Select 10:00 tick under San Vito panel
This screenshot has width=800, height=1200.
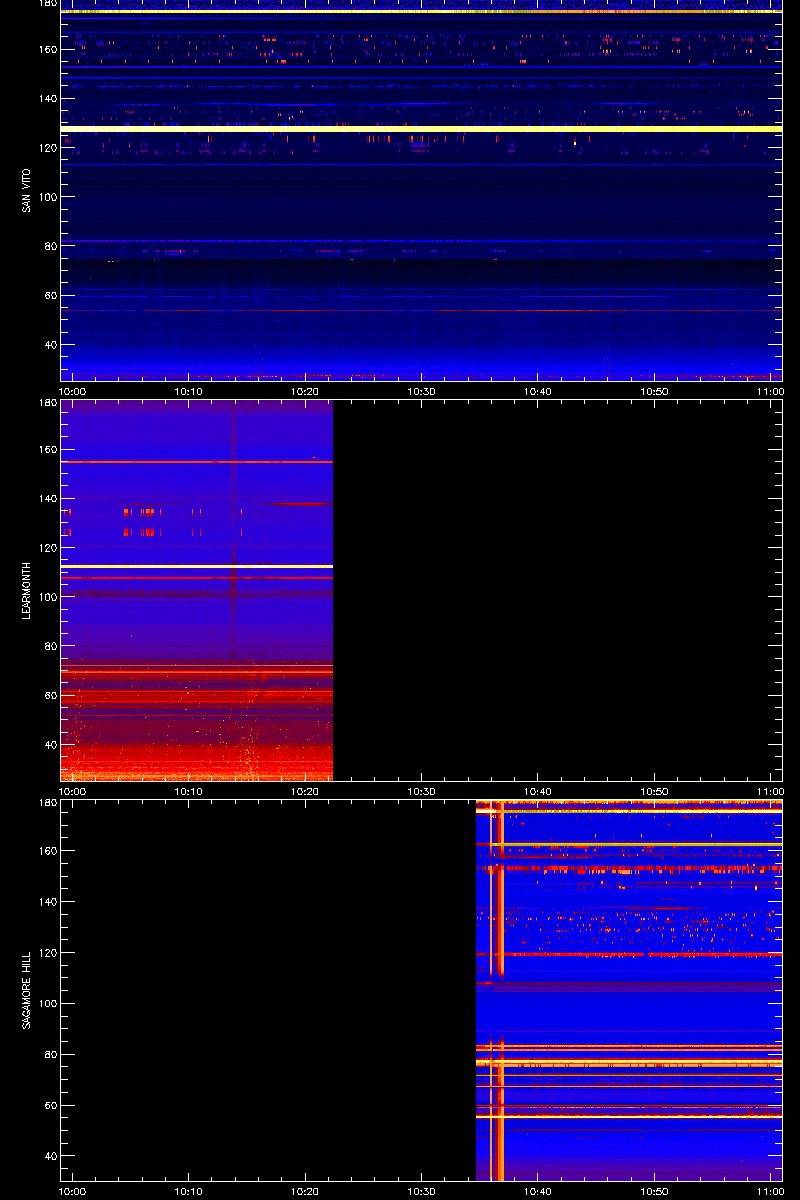pyautogui.click(x=72, y=391)
